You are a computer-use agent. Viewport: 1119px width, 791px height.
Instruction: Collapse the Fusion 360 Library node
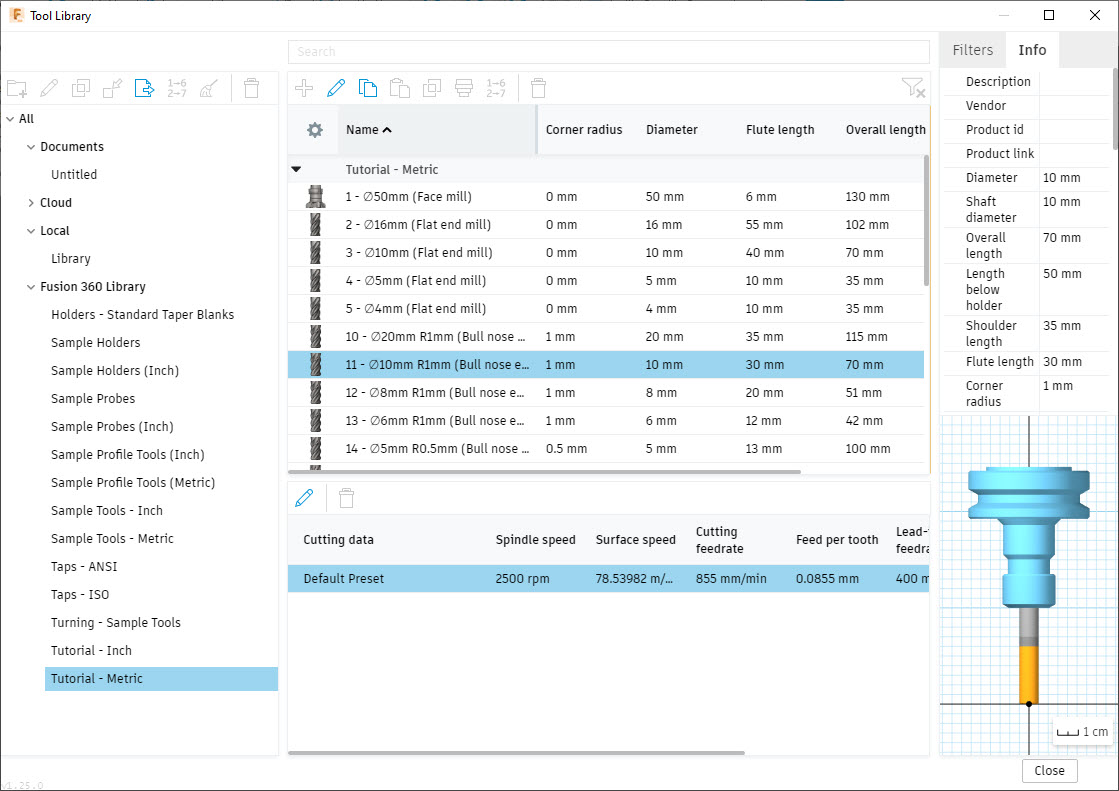[31, 287]
